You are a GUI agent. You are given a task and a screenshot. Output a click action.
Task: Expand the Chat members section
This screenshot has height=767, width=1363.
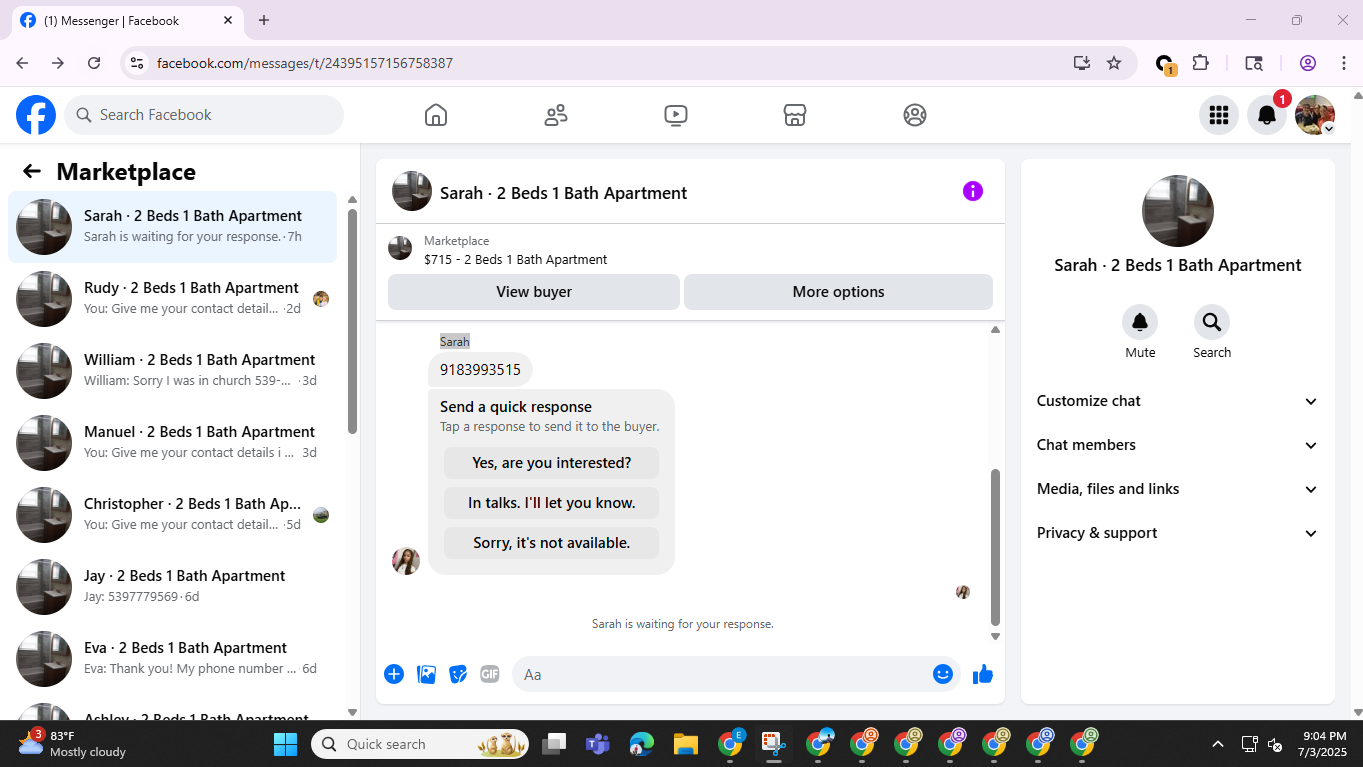(x=1178, y=445)
